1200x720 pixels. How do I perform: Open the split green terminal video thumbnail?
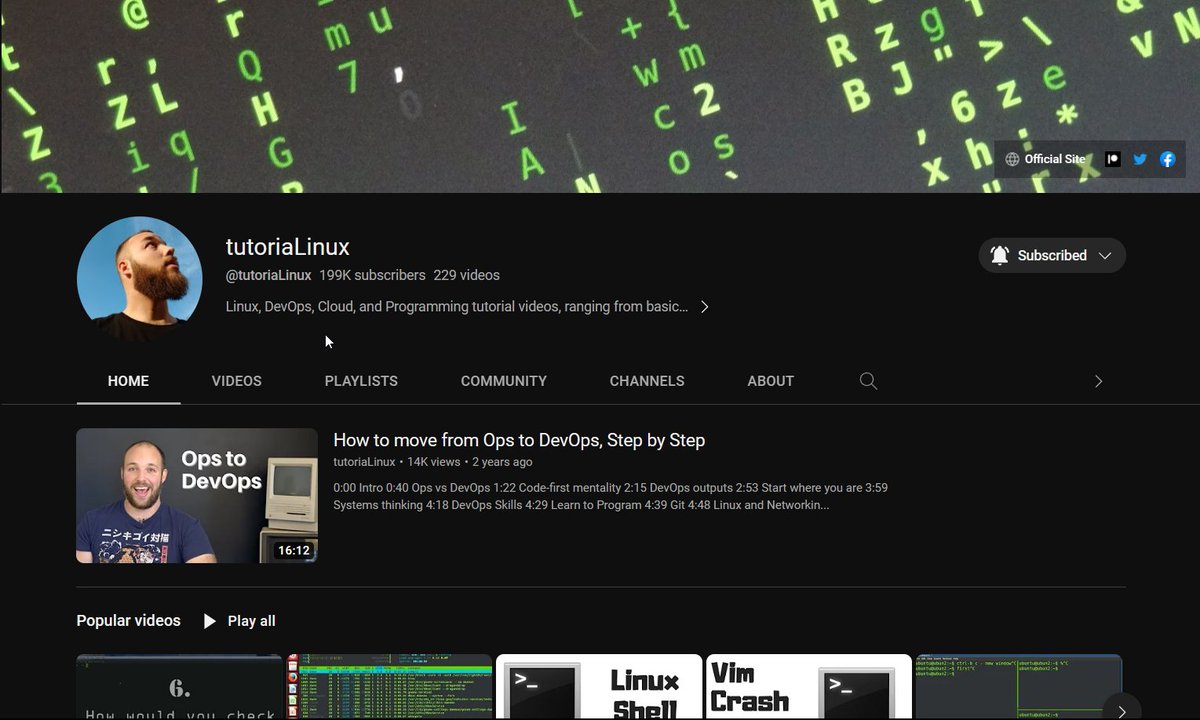[1019, 687]
